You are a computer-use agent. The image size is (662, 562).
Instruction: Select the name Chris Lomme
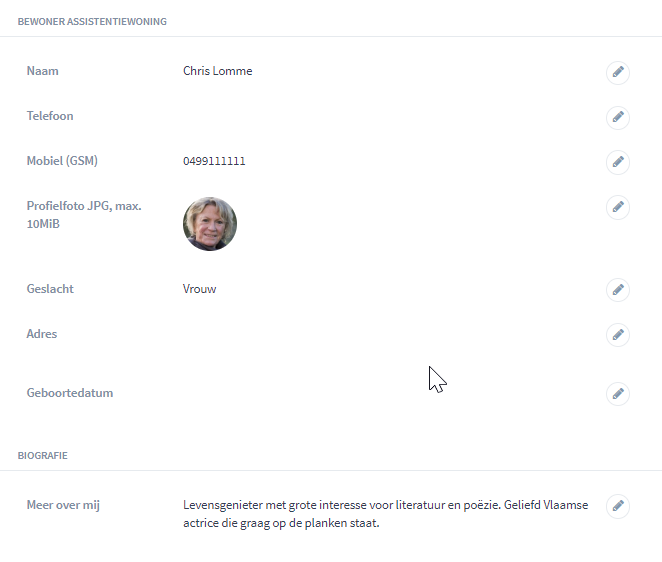click(217, 71)
